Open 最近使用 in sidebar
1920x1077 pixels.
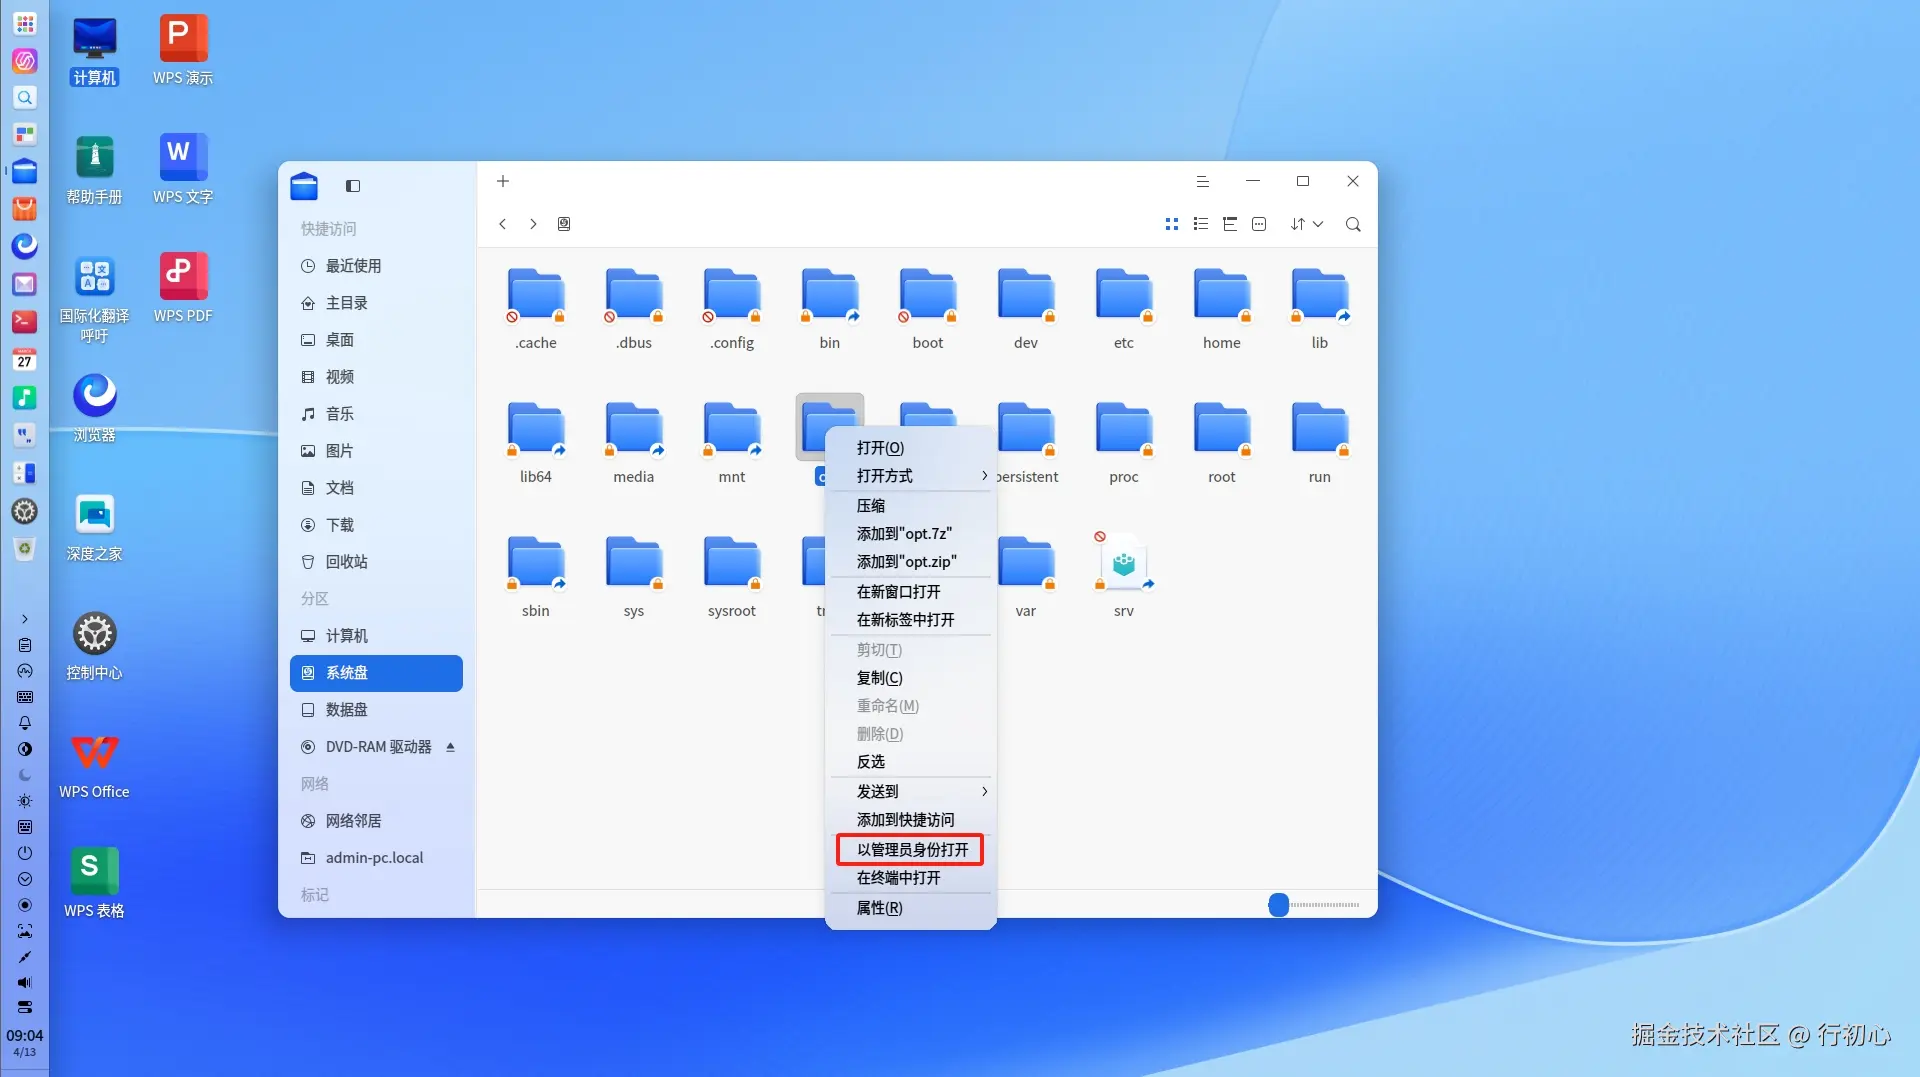coord(376,266)
